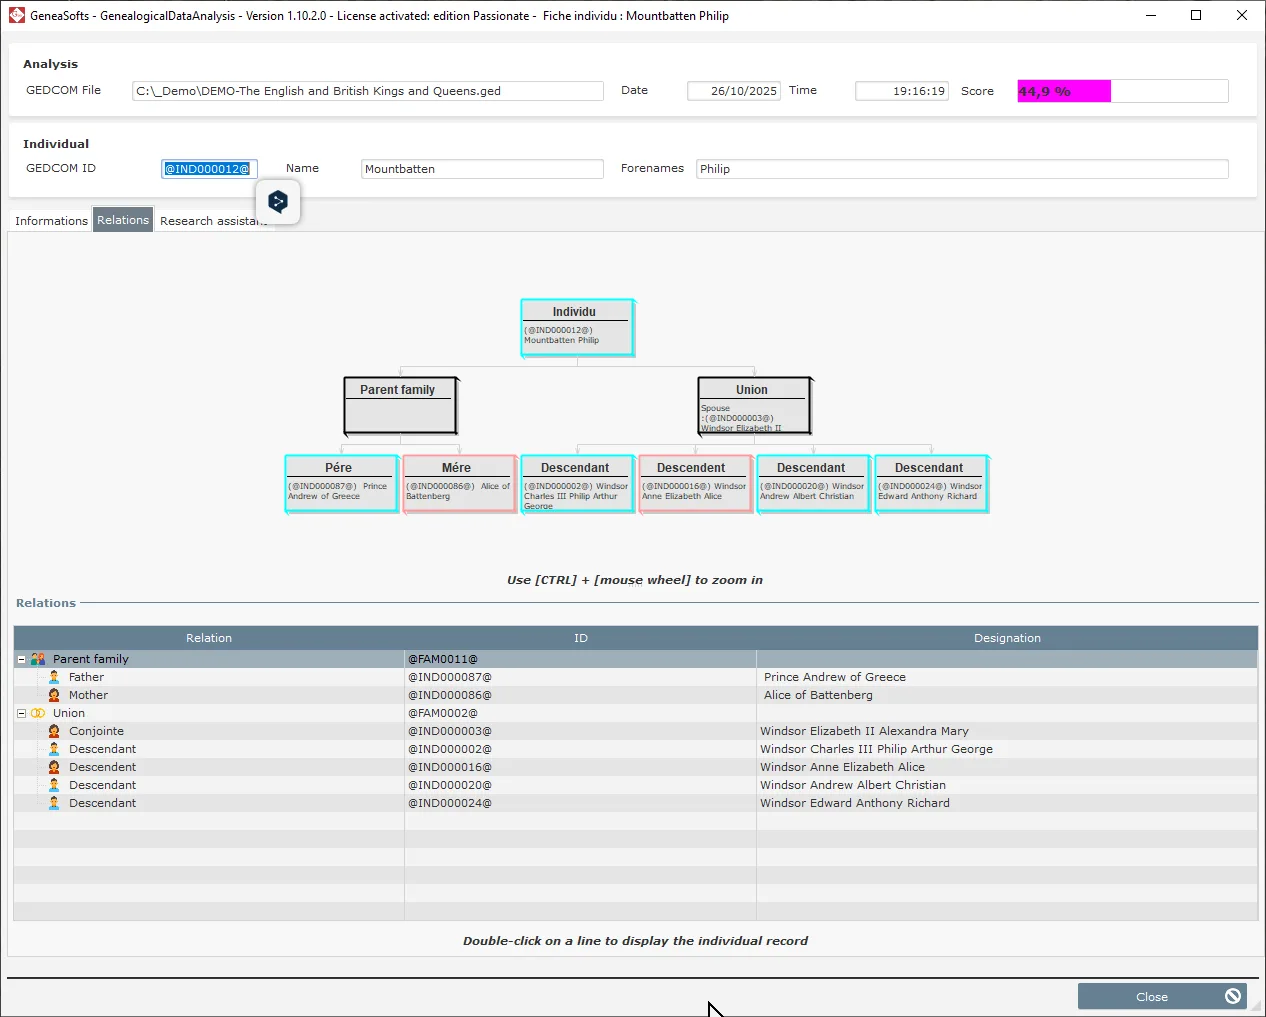This screenshot has width=1266, height=1017.
Task: Click the Father person icon in Relations table
Action: coord(53,677)
